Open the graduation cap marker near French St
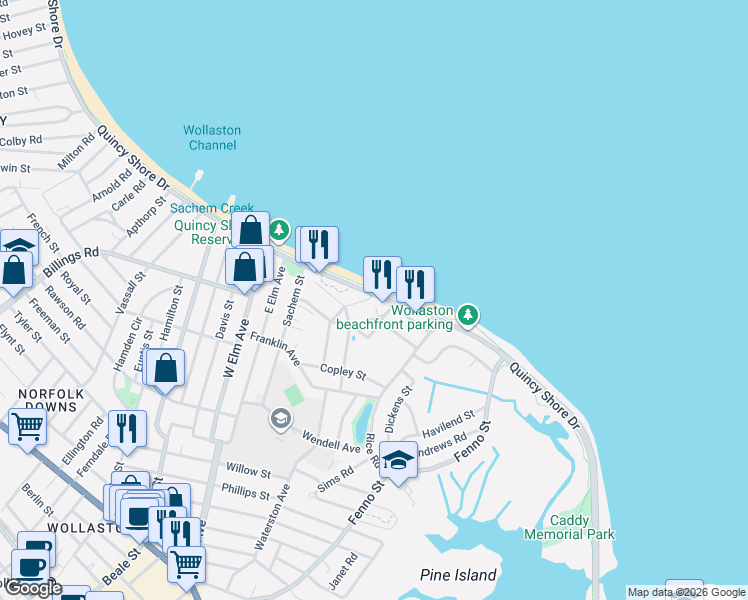 19,244
